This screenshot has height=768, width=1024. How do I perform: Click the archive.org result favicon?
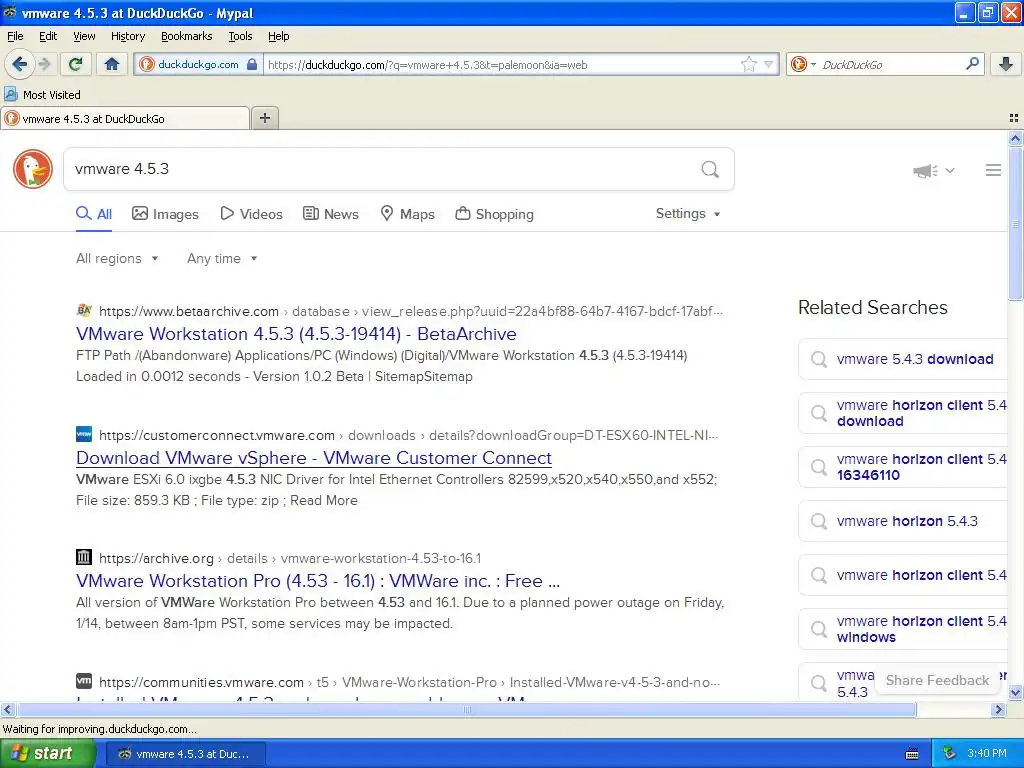(84, 557)
